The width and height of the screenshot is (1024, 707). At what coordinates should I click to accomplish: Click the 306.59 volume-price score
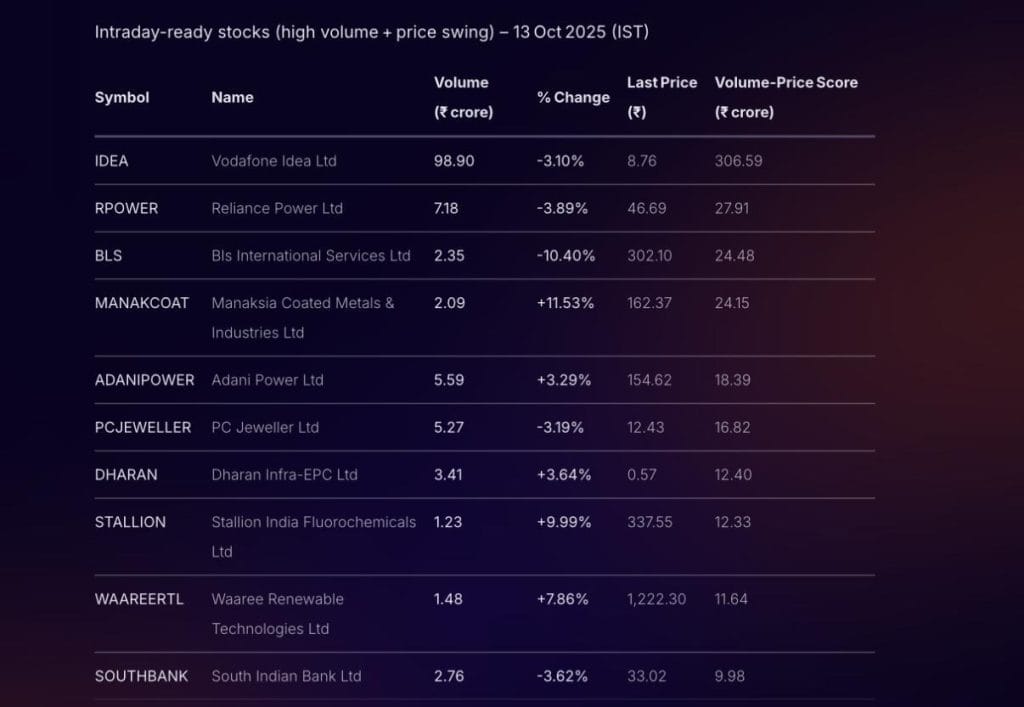click(x=738, y=160)
